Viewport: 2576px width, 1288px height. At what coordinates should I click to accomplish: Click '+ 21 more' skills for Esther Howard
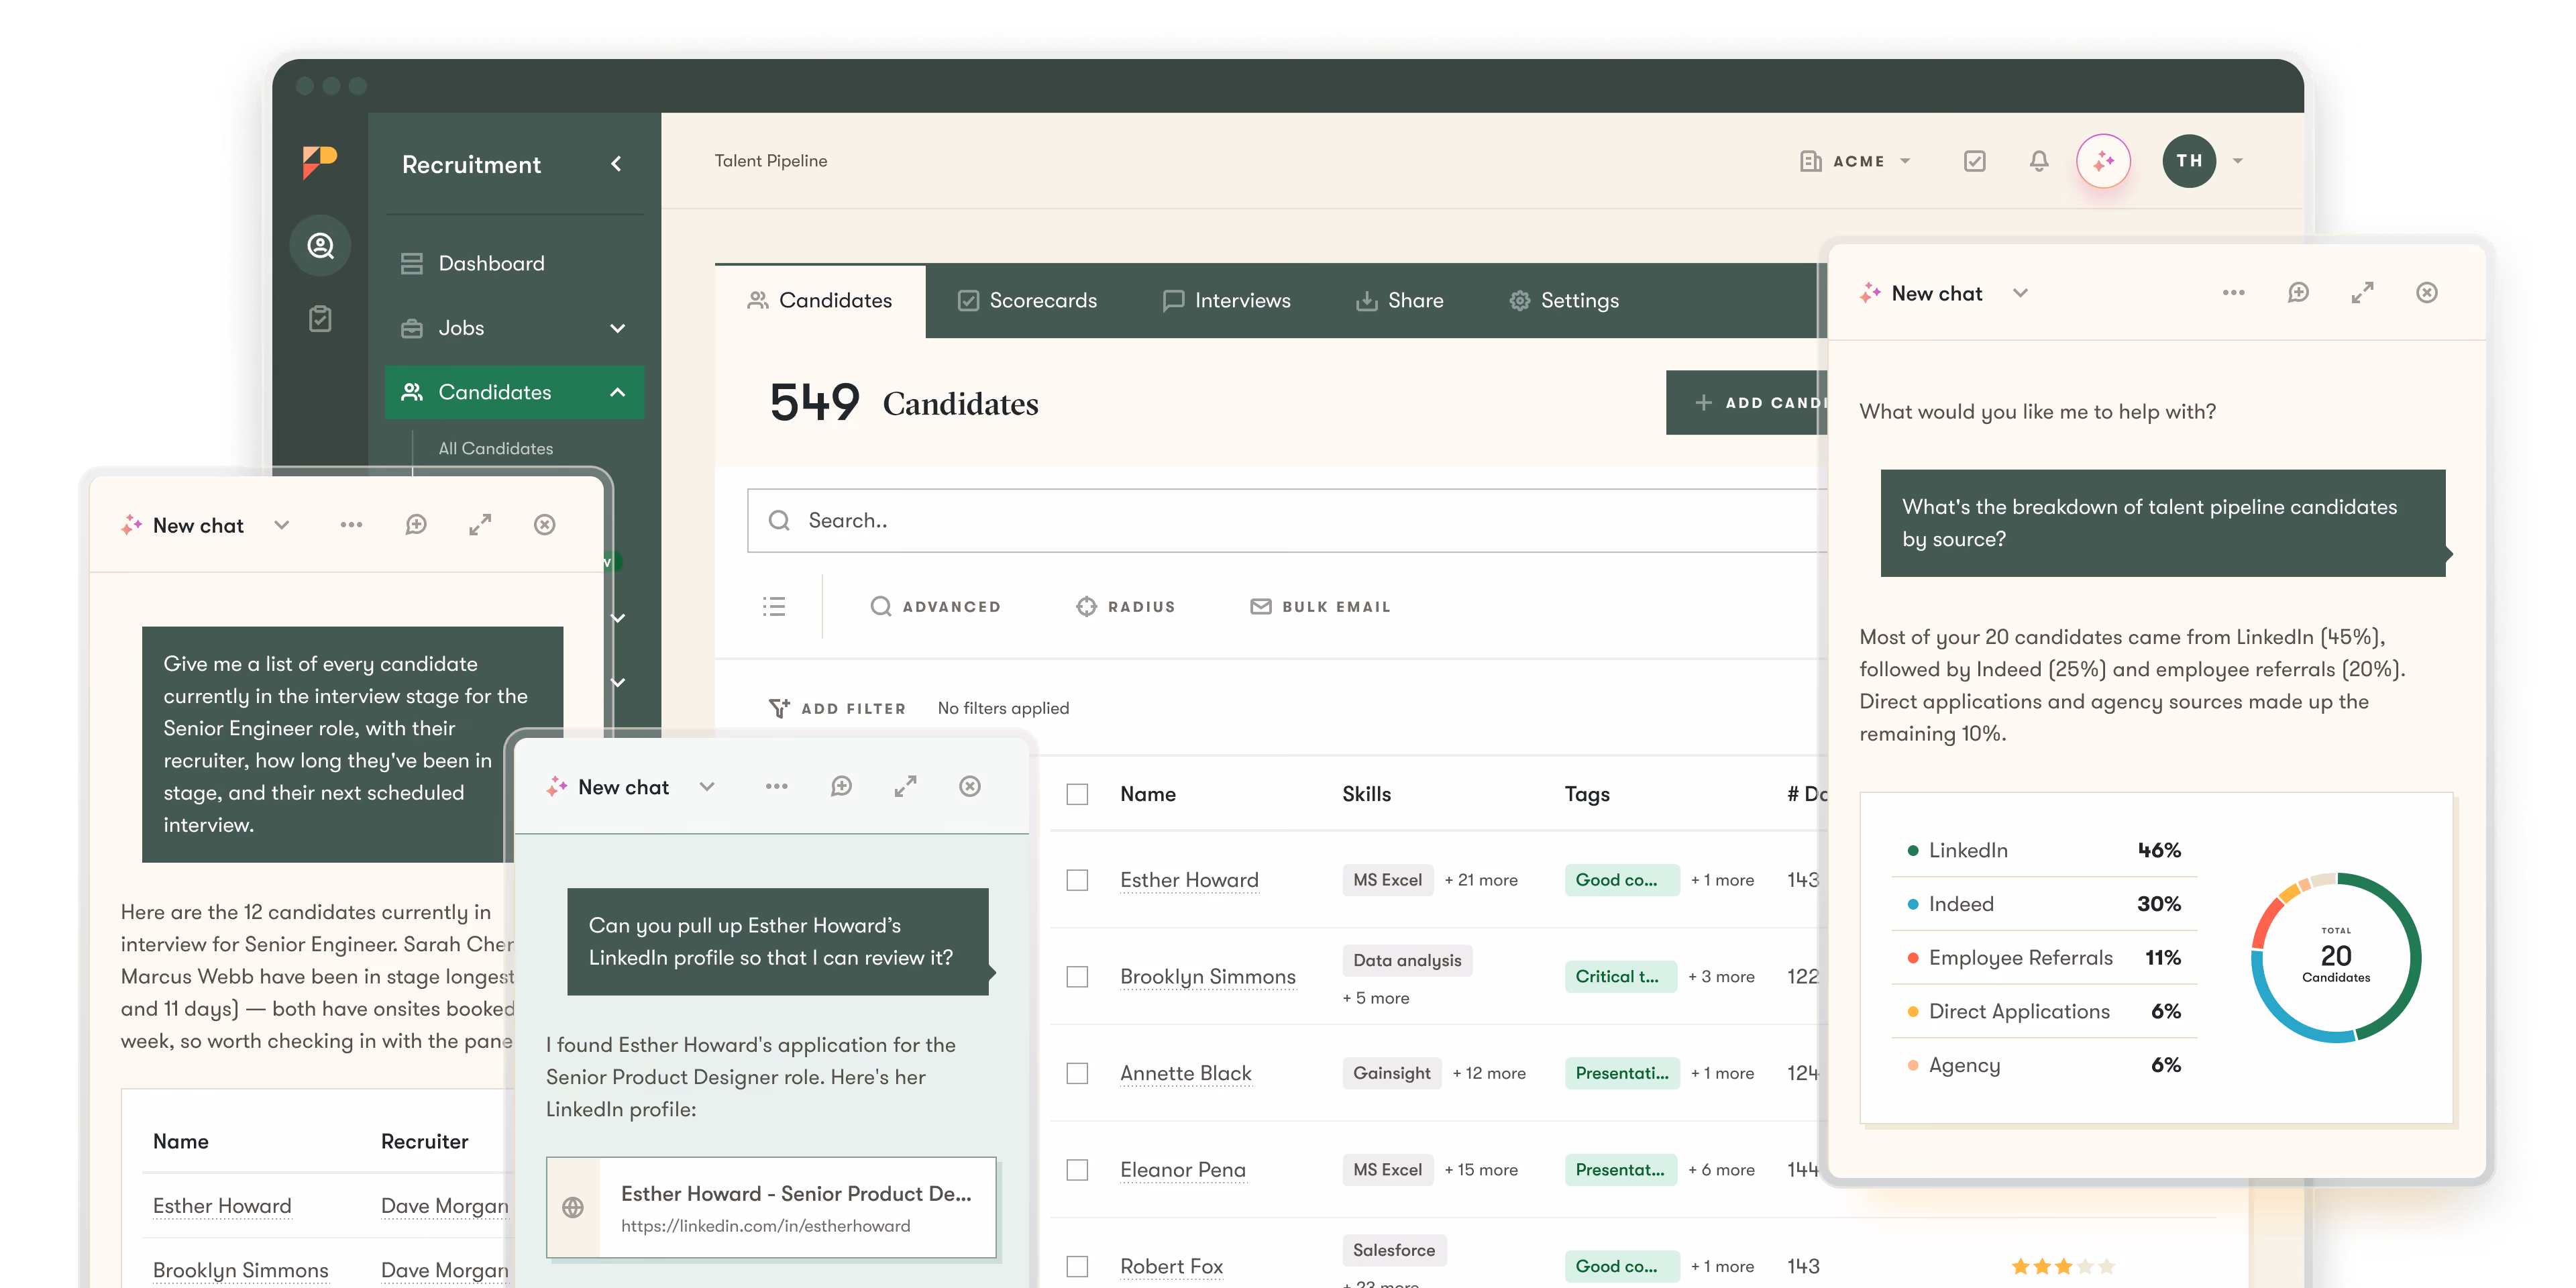click(1480, 881)
